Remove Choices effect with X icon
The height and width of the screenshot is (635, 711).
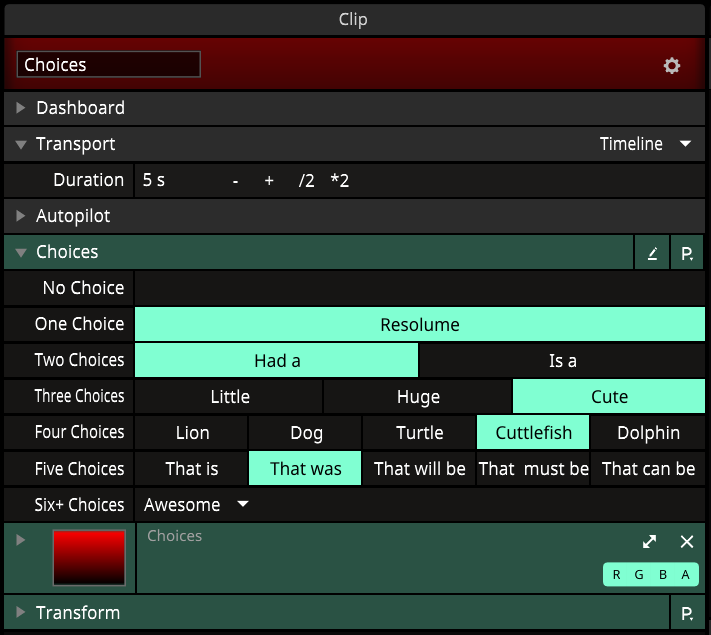coord(687,541)
